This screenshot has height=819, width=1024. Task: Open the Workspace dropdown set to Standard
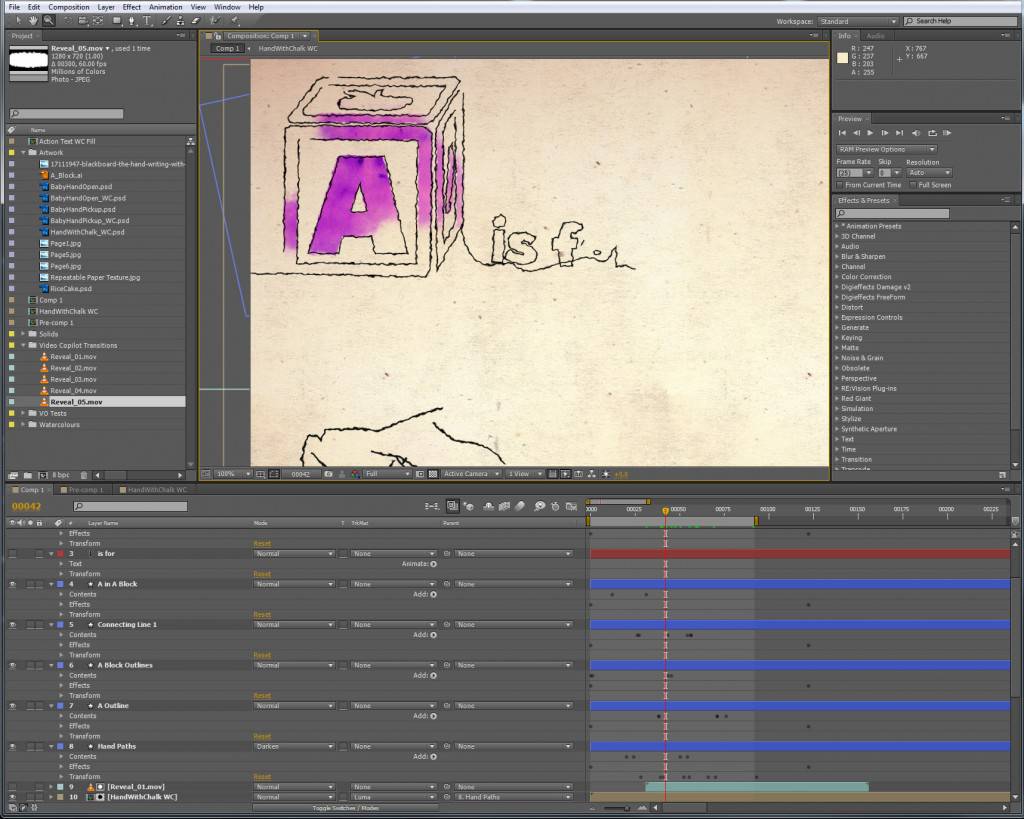coord(856,20)
